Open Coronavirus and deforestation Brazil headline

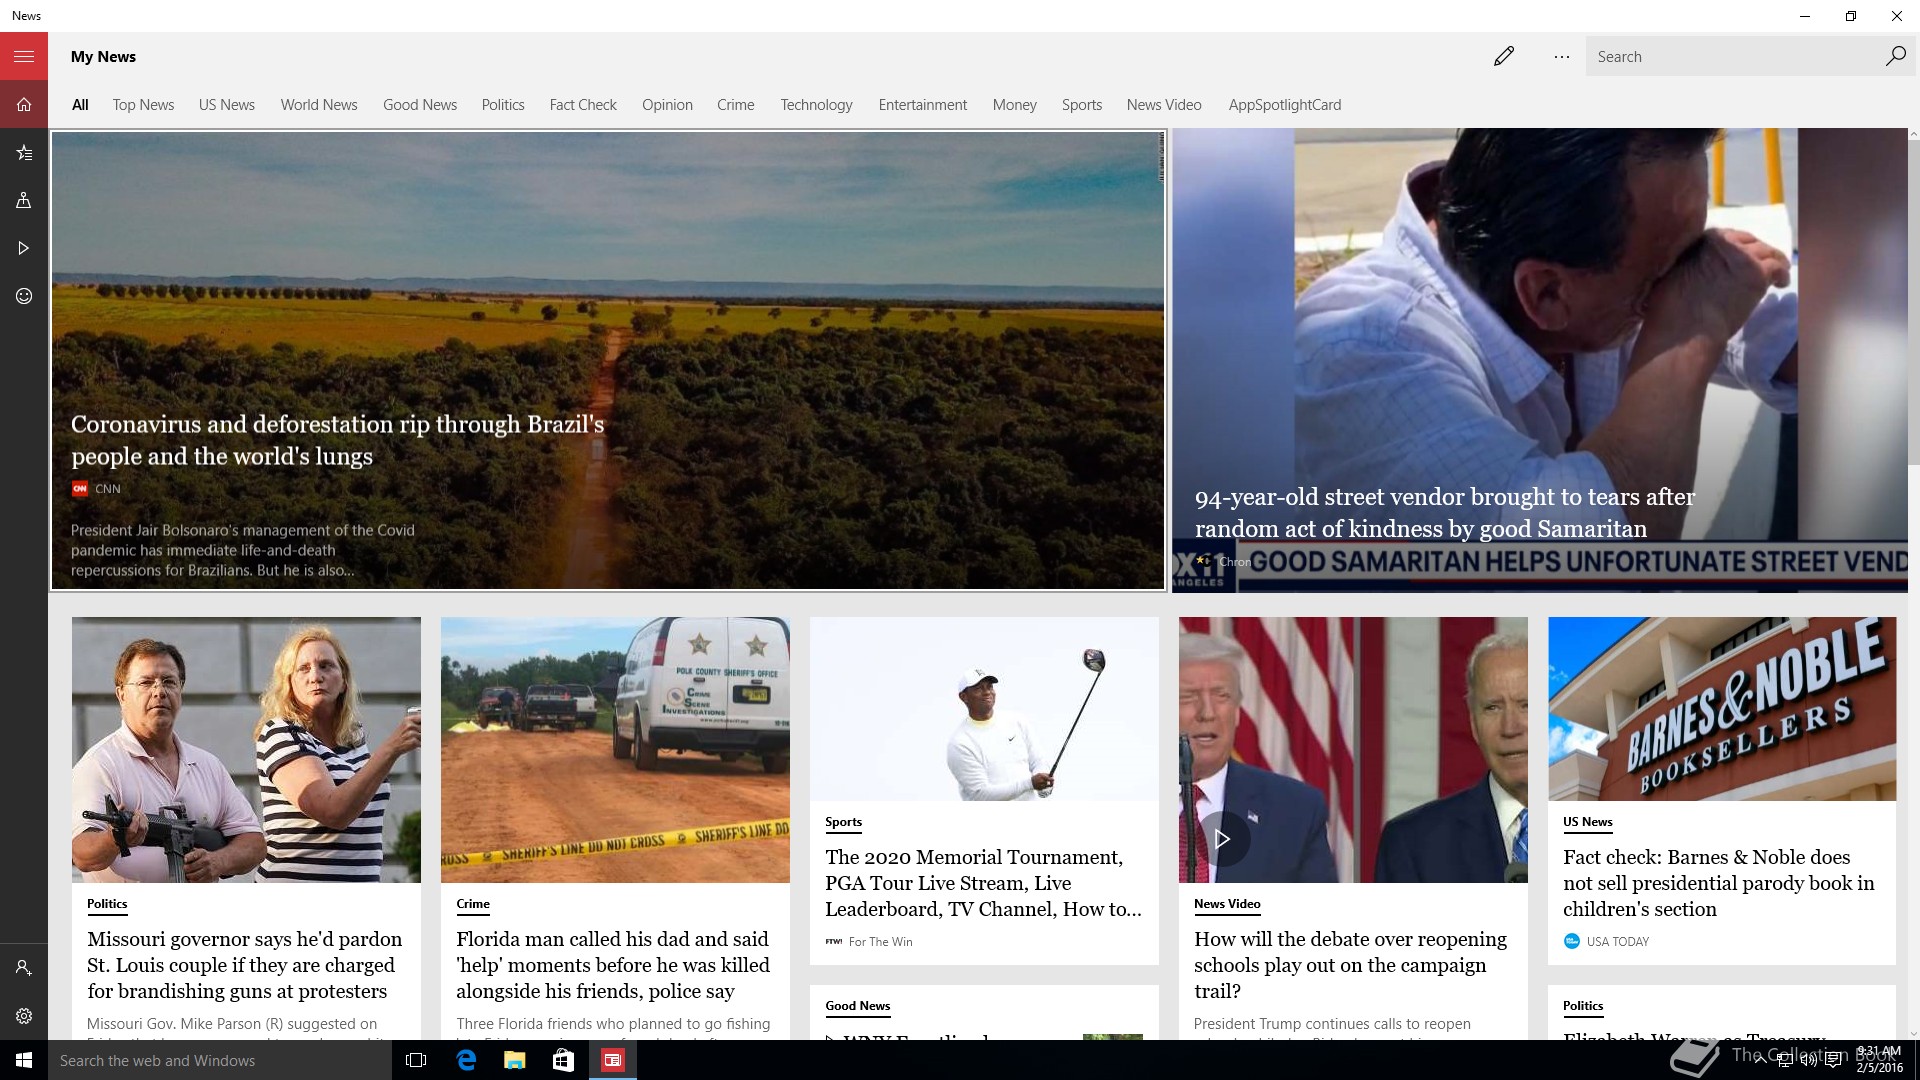pos(338,440)
